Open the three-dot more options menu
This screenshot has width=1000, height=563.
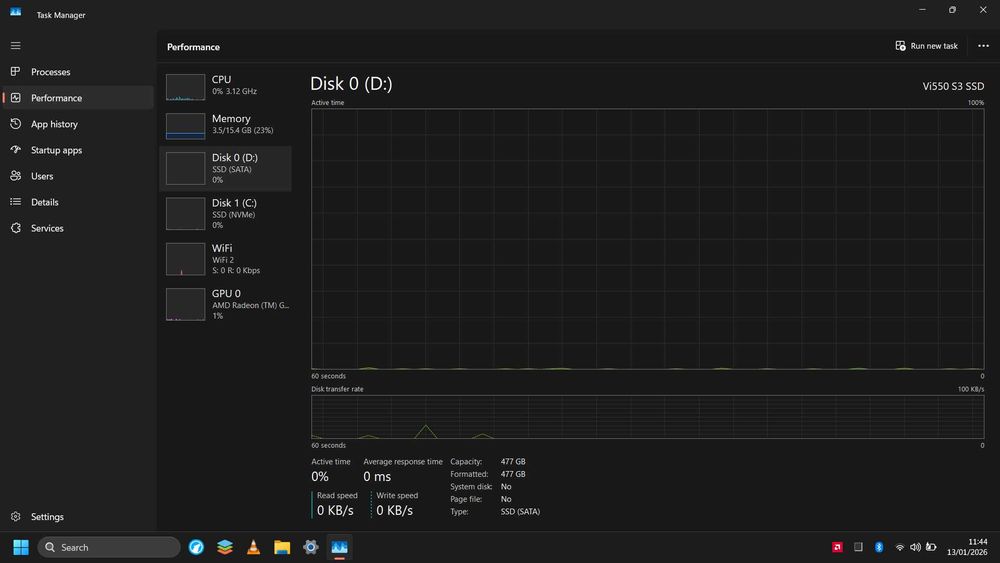coord(983,46)
